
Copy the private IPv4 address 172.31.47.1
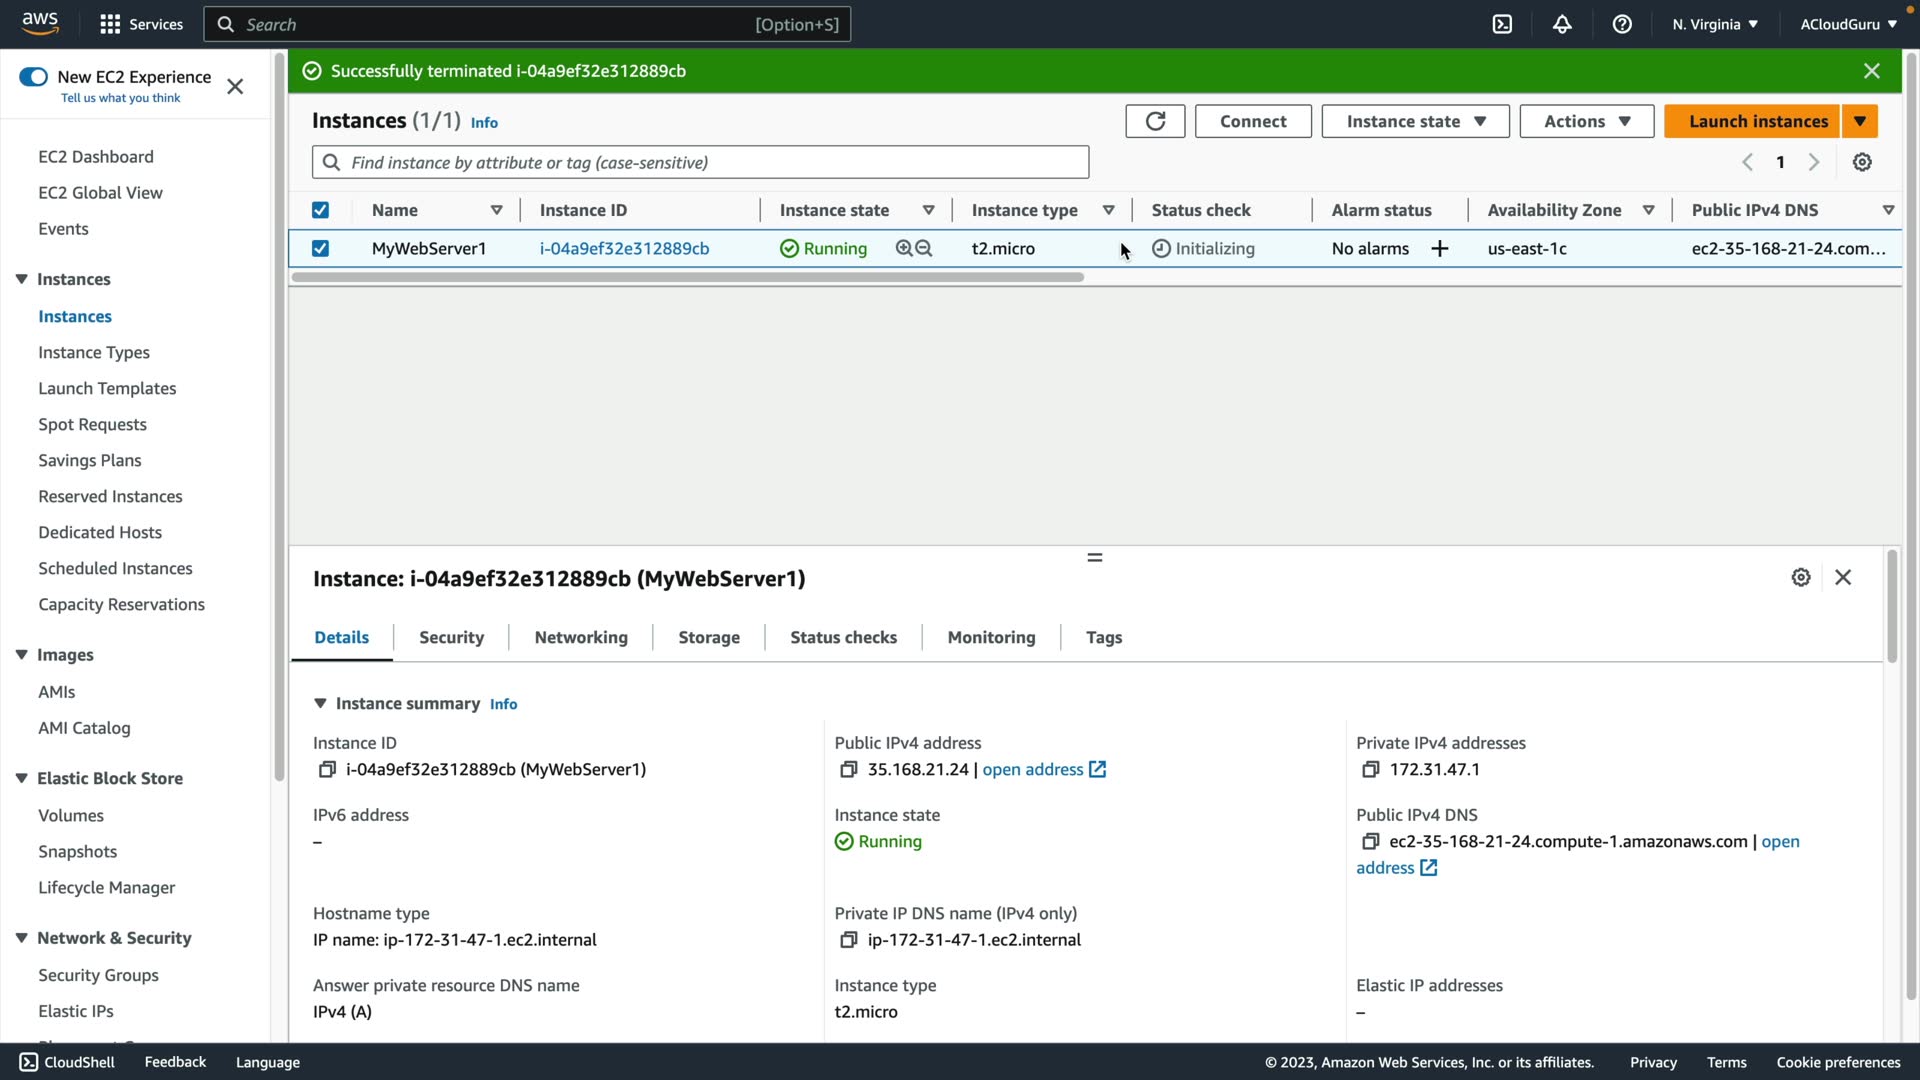click(x=1370, y=769)
